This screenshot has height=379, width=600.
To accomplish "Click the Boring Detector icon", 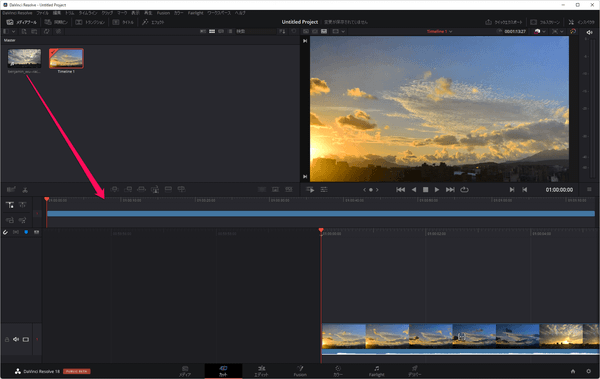I will point(11,189).
